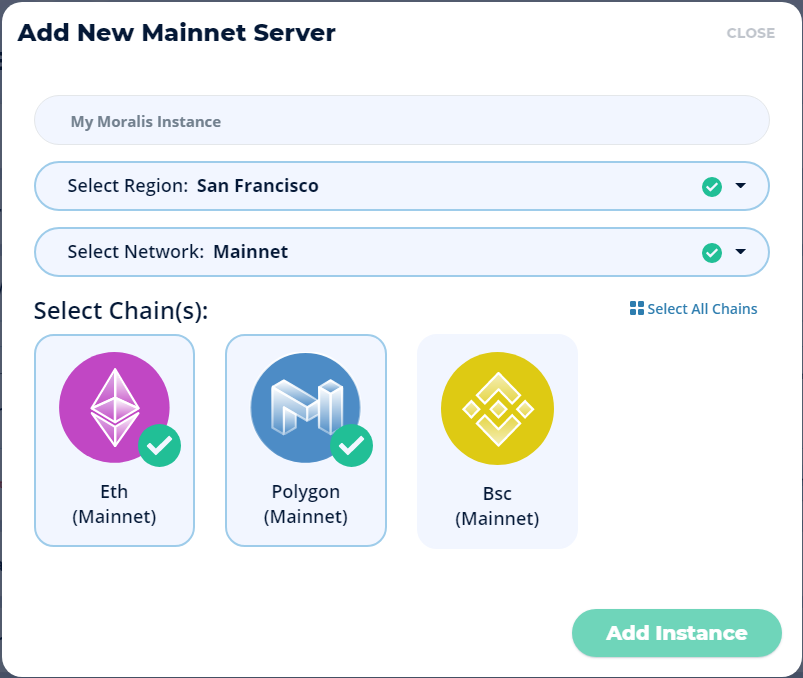
Task: Open the Select Region dropdown arrow
Action: click(741, 185)
